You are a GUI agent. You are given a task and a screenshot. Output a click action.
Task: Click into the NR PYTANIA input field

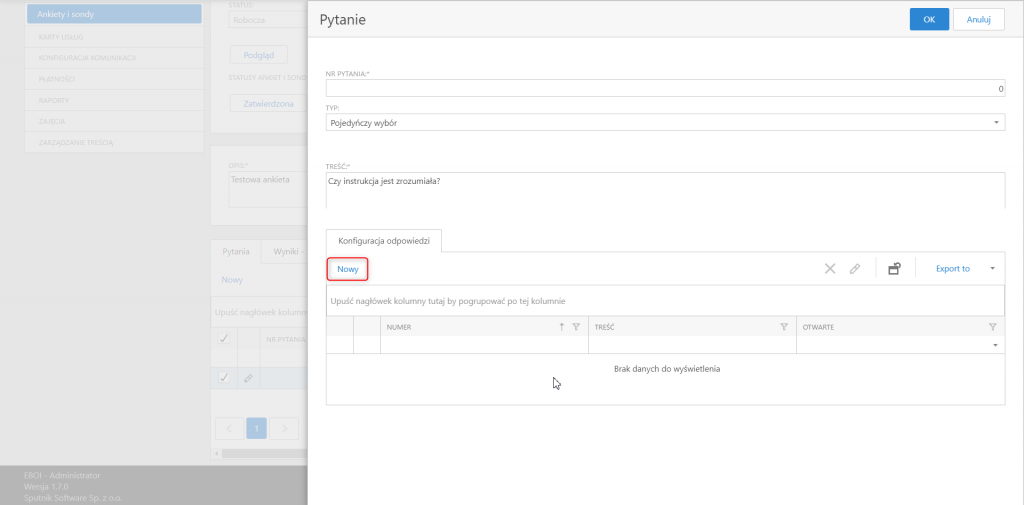click(x=665, y=88)
